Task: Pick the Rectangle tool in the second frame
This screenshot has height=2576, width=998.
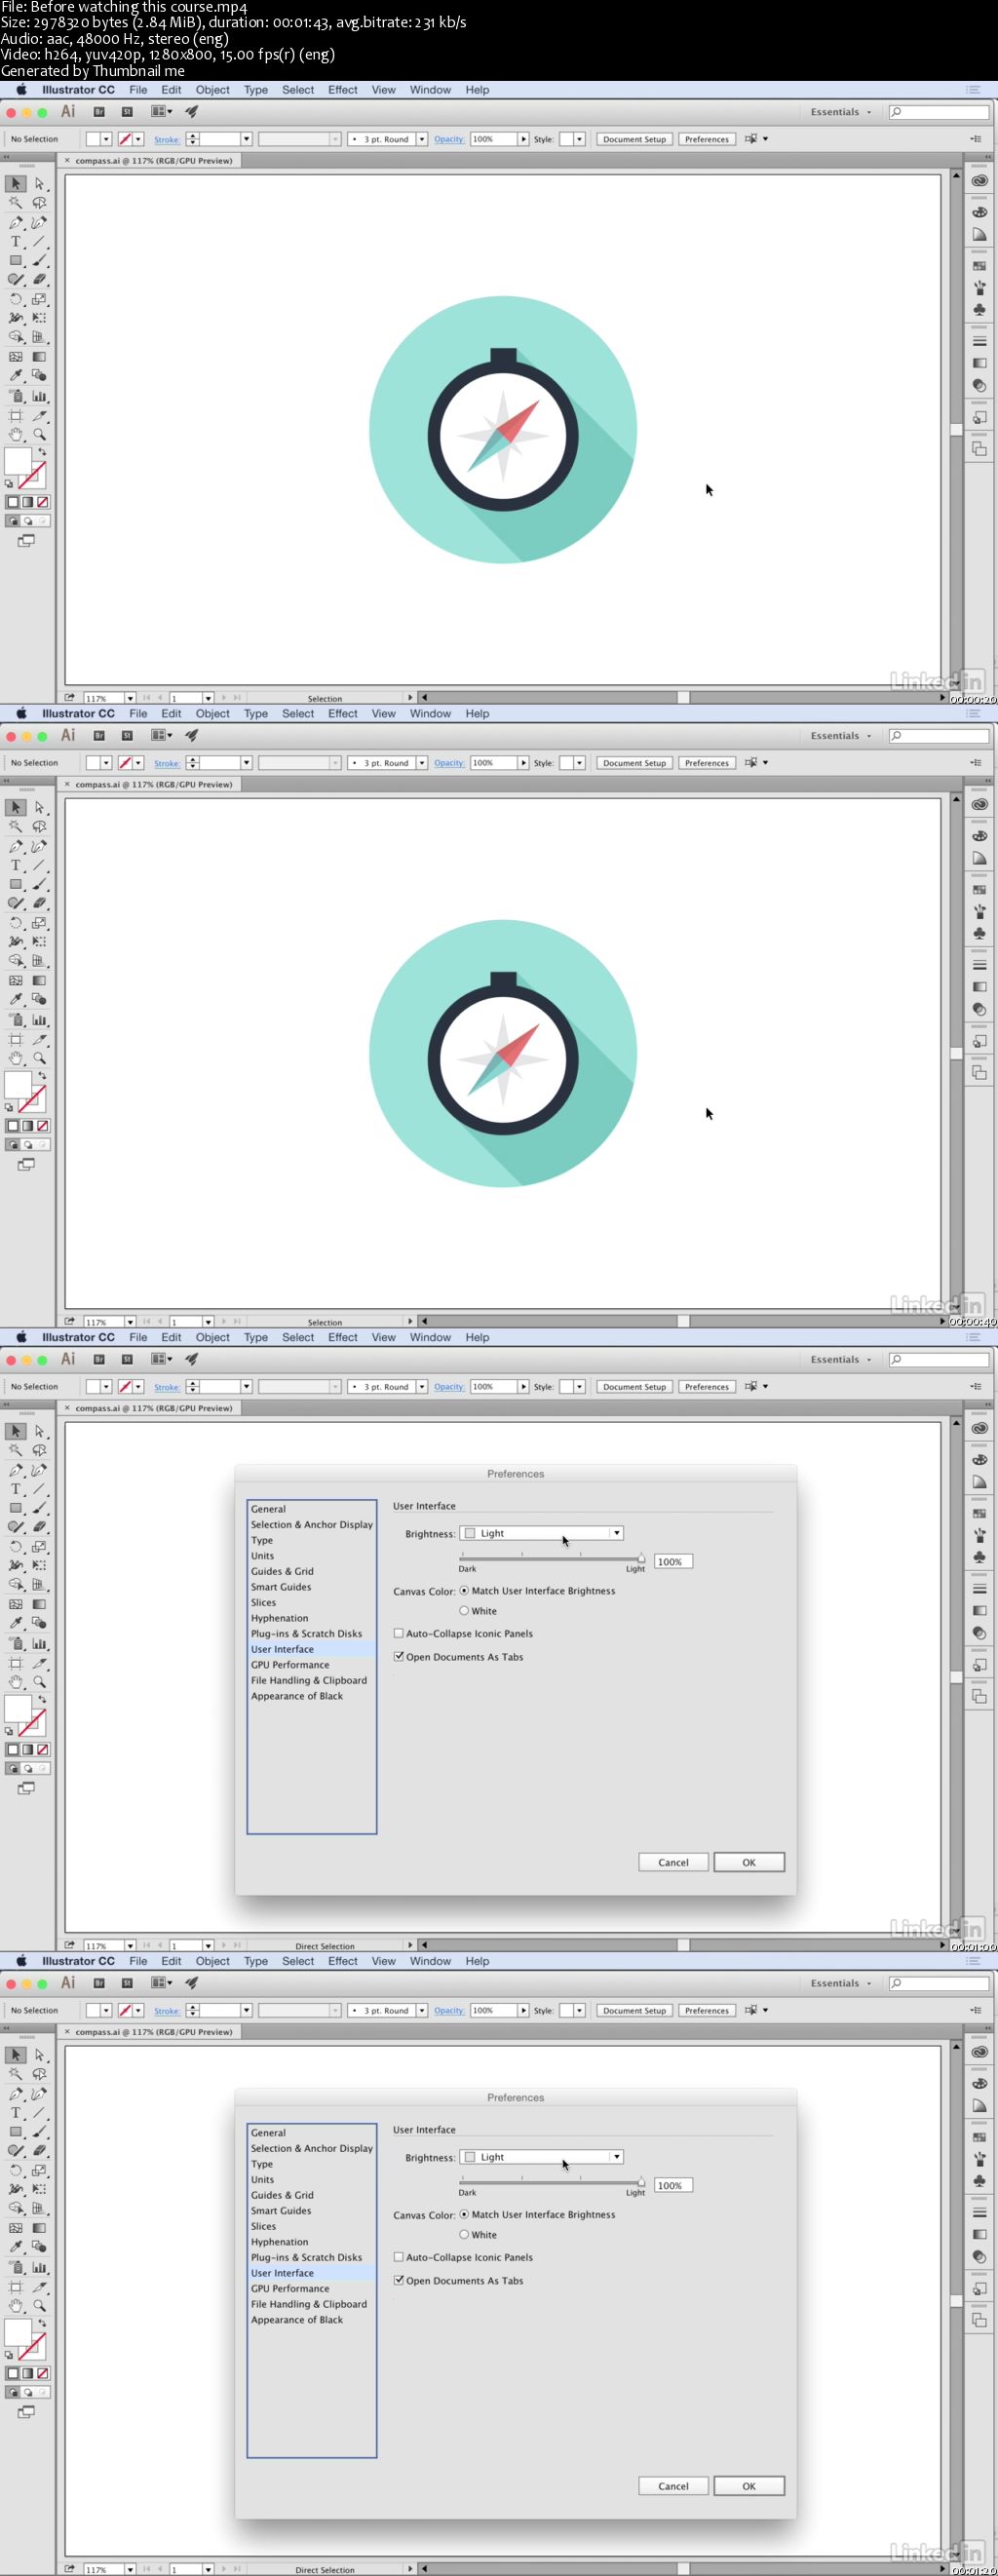Action: coord(16,884)
